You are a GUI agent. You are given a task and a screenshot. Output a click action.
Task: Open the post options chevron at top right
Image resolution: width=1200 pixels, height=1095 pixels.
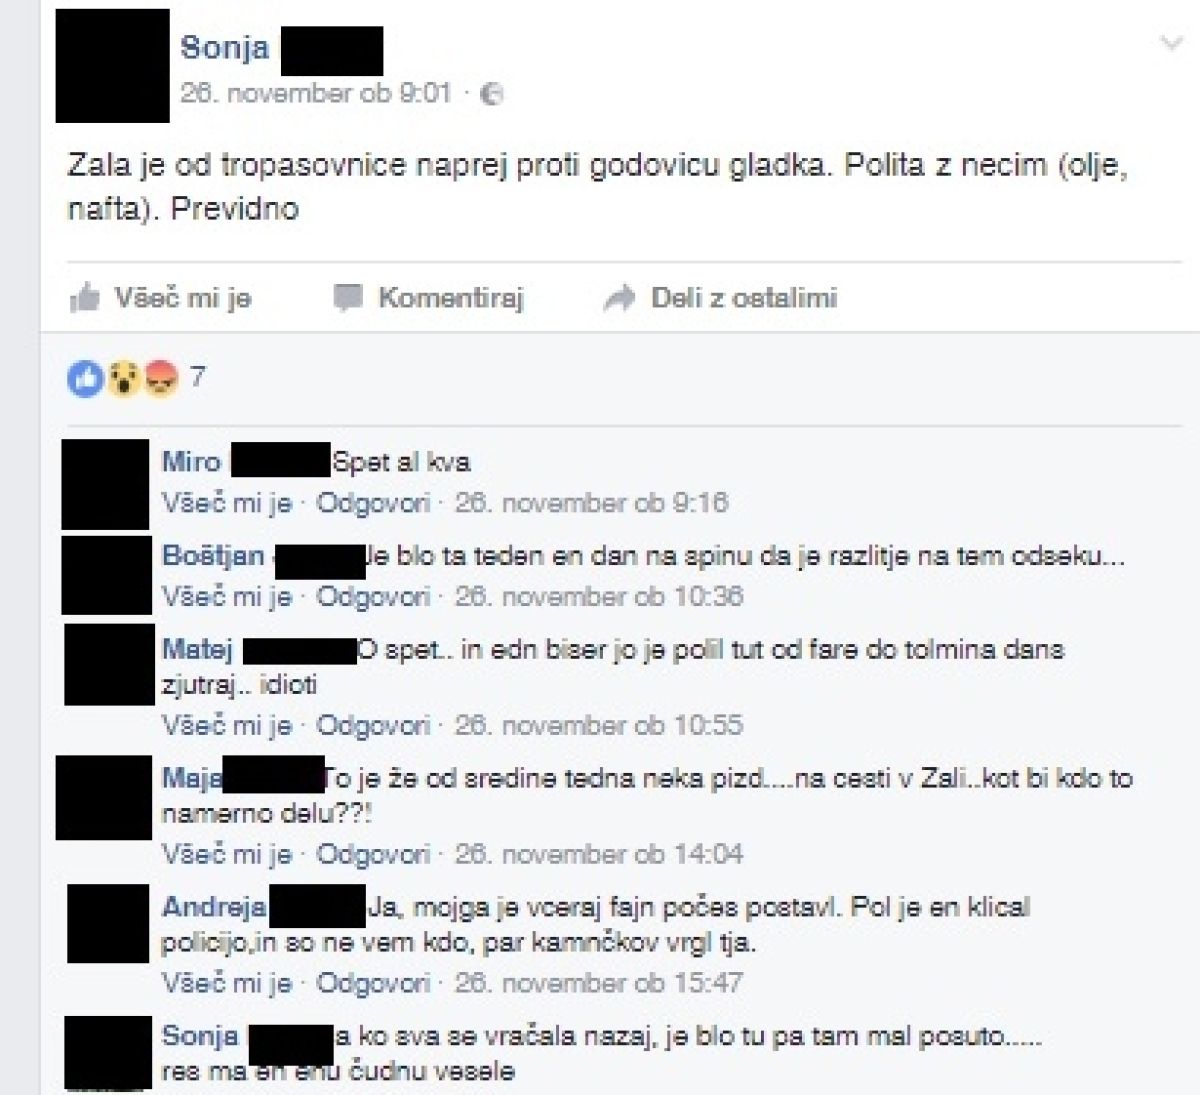tap(1170, 43)
